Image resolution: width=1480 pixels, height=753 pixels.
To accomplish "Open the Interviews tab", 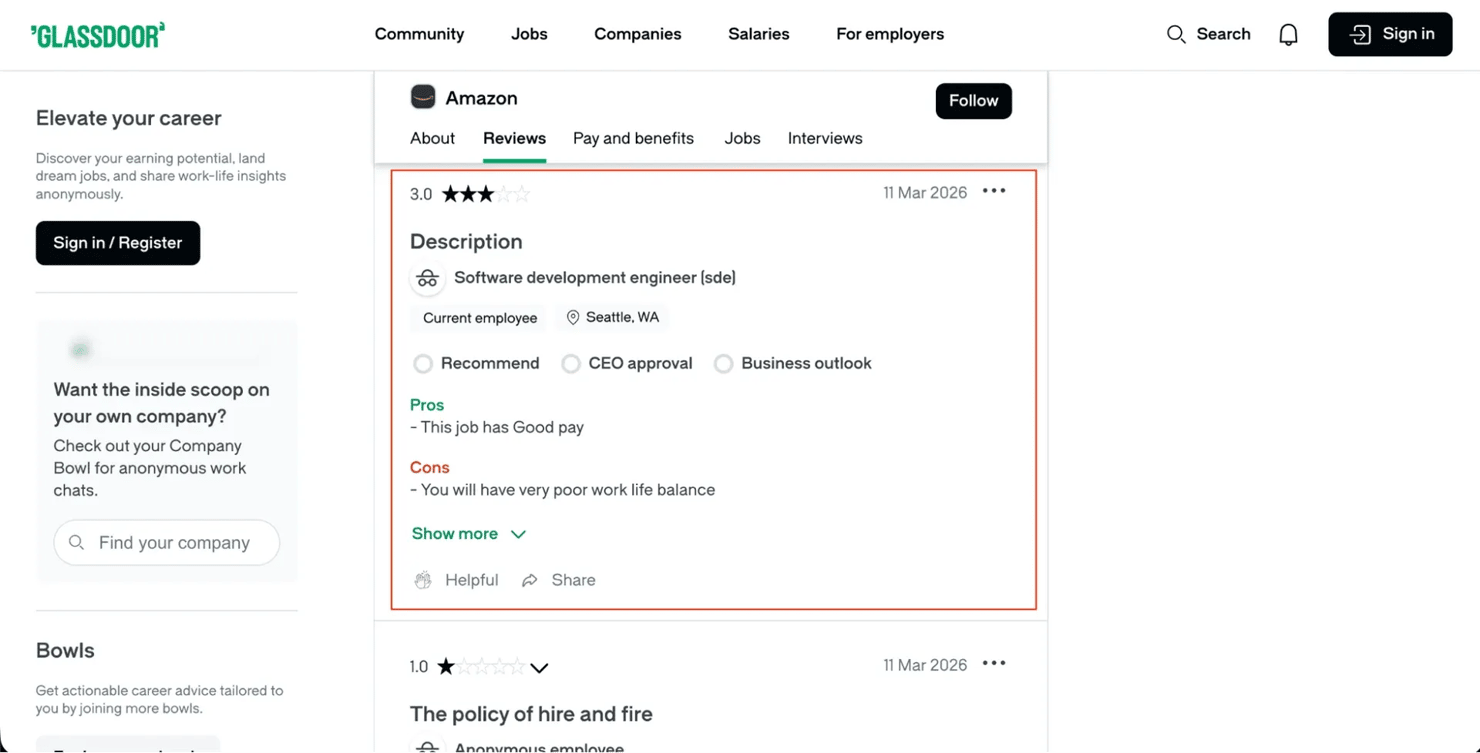I will pyautogui.click(x=825, y=138).
